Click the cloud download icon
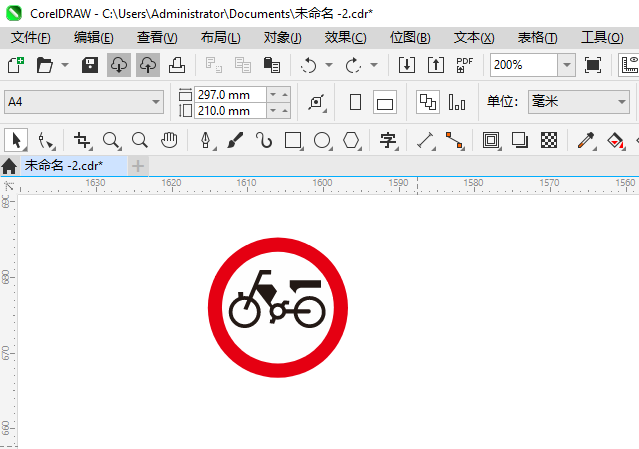The width and height of the screenshot is (639, 449). pyautogui.click(x=119, y=65)
